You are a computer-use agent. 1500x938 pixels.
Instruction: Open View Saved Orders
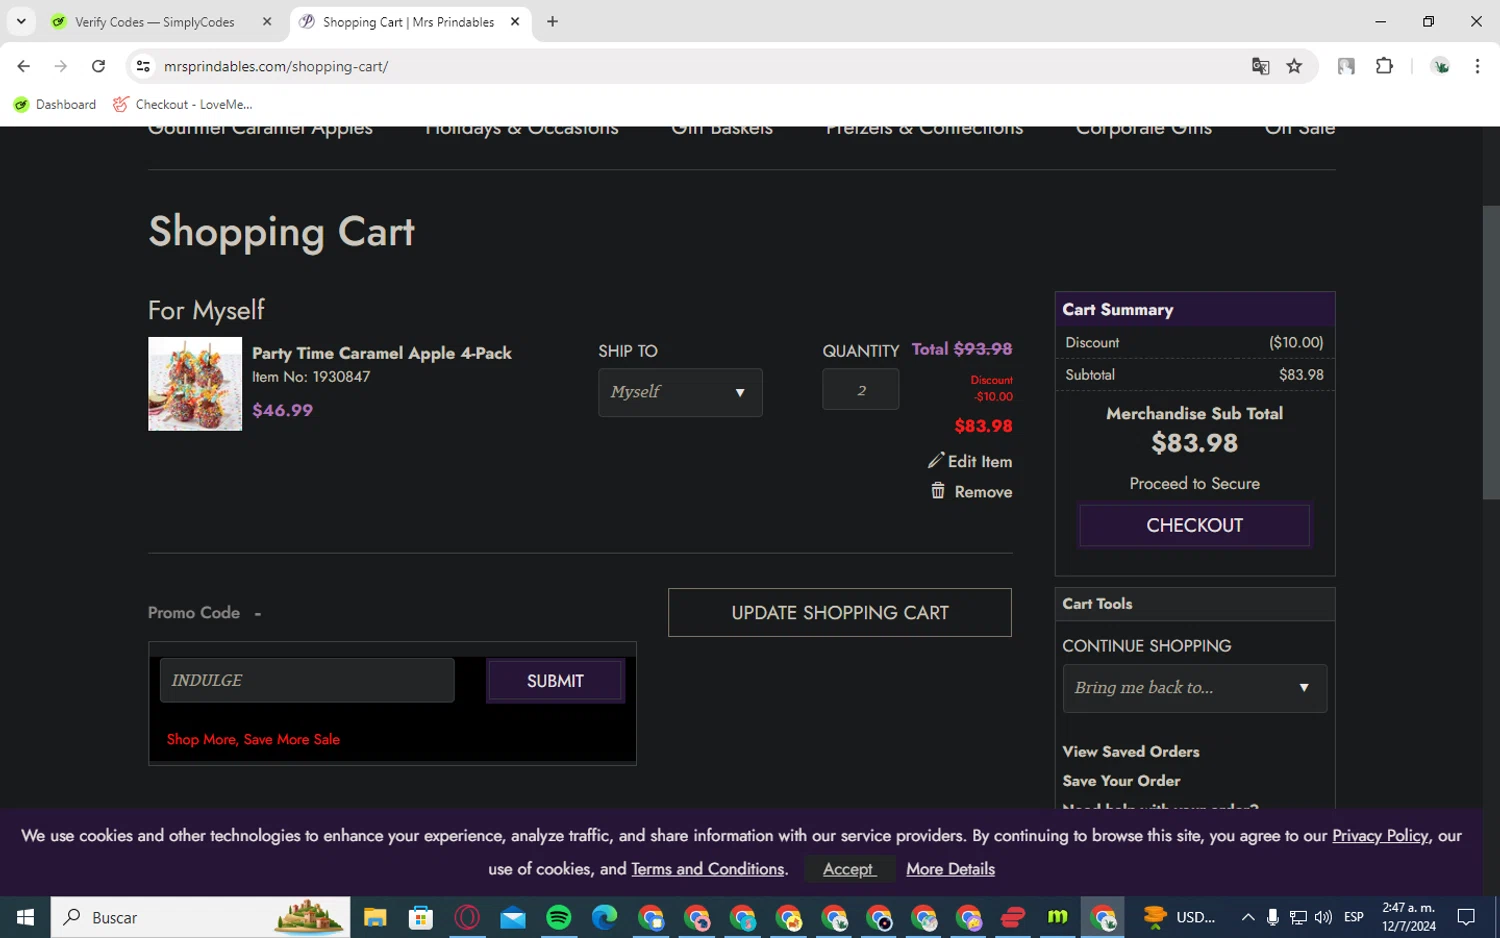(x=1130, y=752)
